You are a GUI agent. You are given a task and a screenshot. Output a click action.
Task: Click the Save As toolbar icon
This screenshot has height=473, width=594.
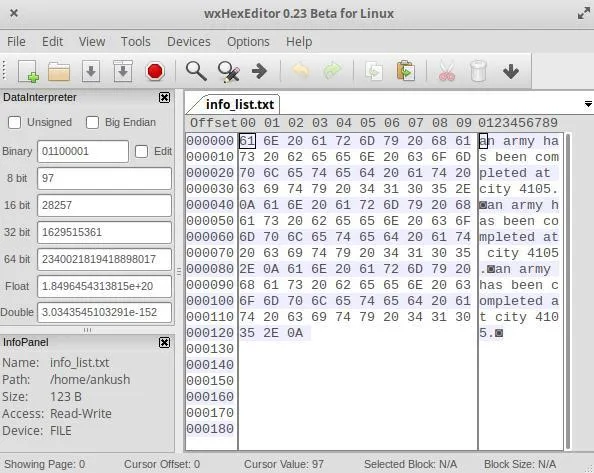[x=123, y=71]
